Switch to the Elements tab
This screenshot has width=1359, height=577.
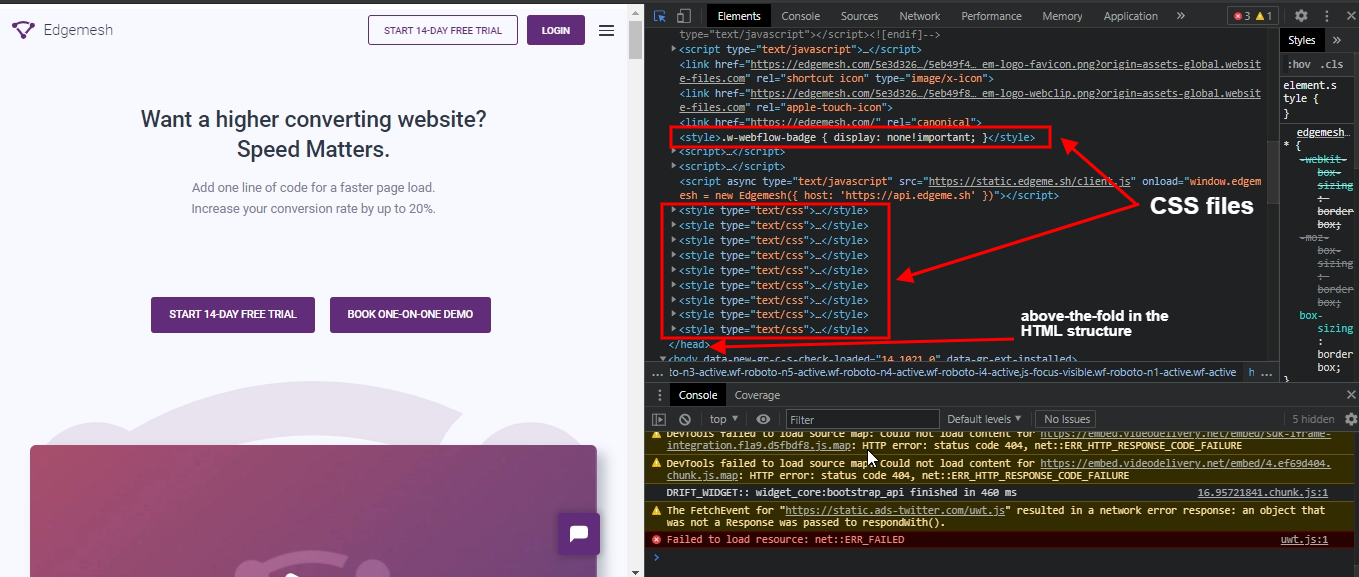point(739,16)
